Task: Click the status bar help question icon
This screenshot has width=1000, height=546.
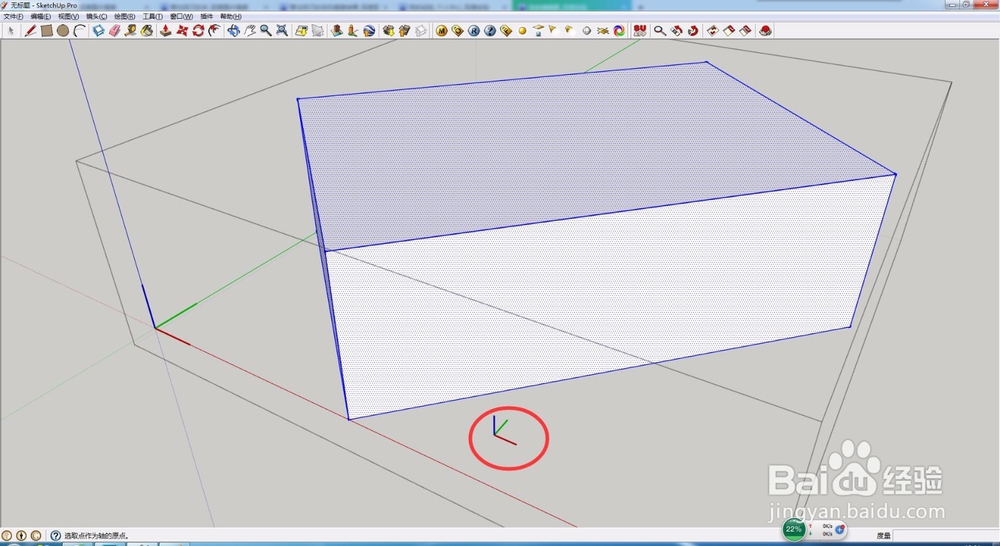Action: coord(55,536)
